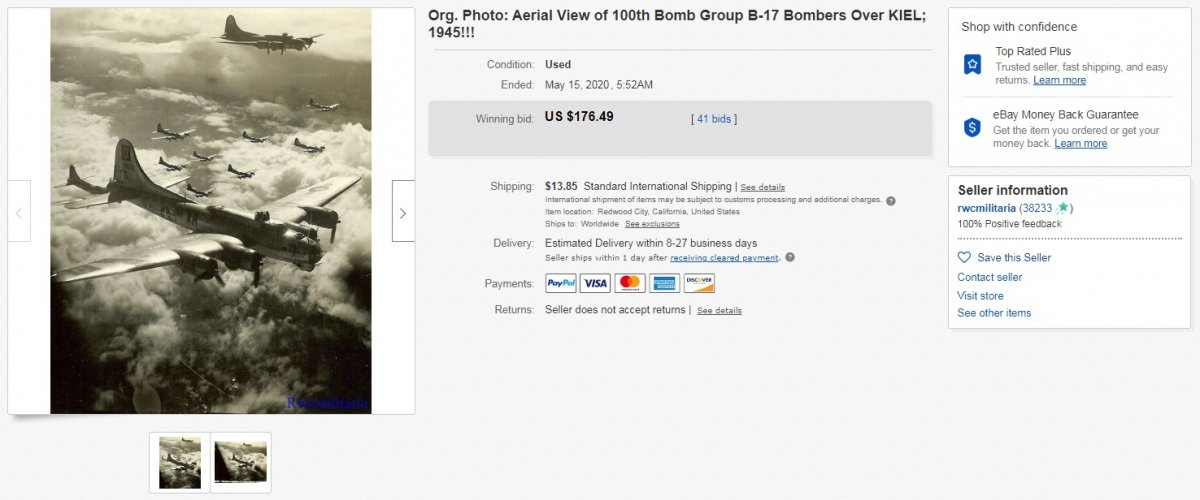Click the American Express icon

click(x=664, y=283)
